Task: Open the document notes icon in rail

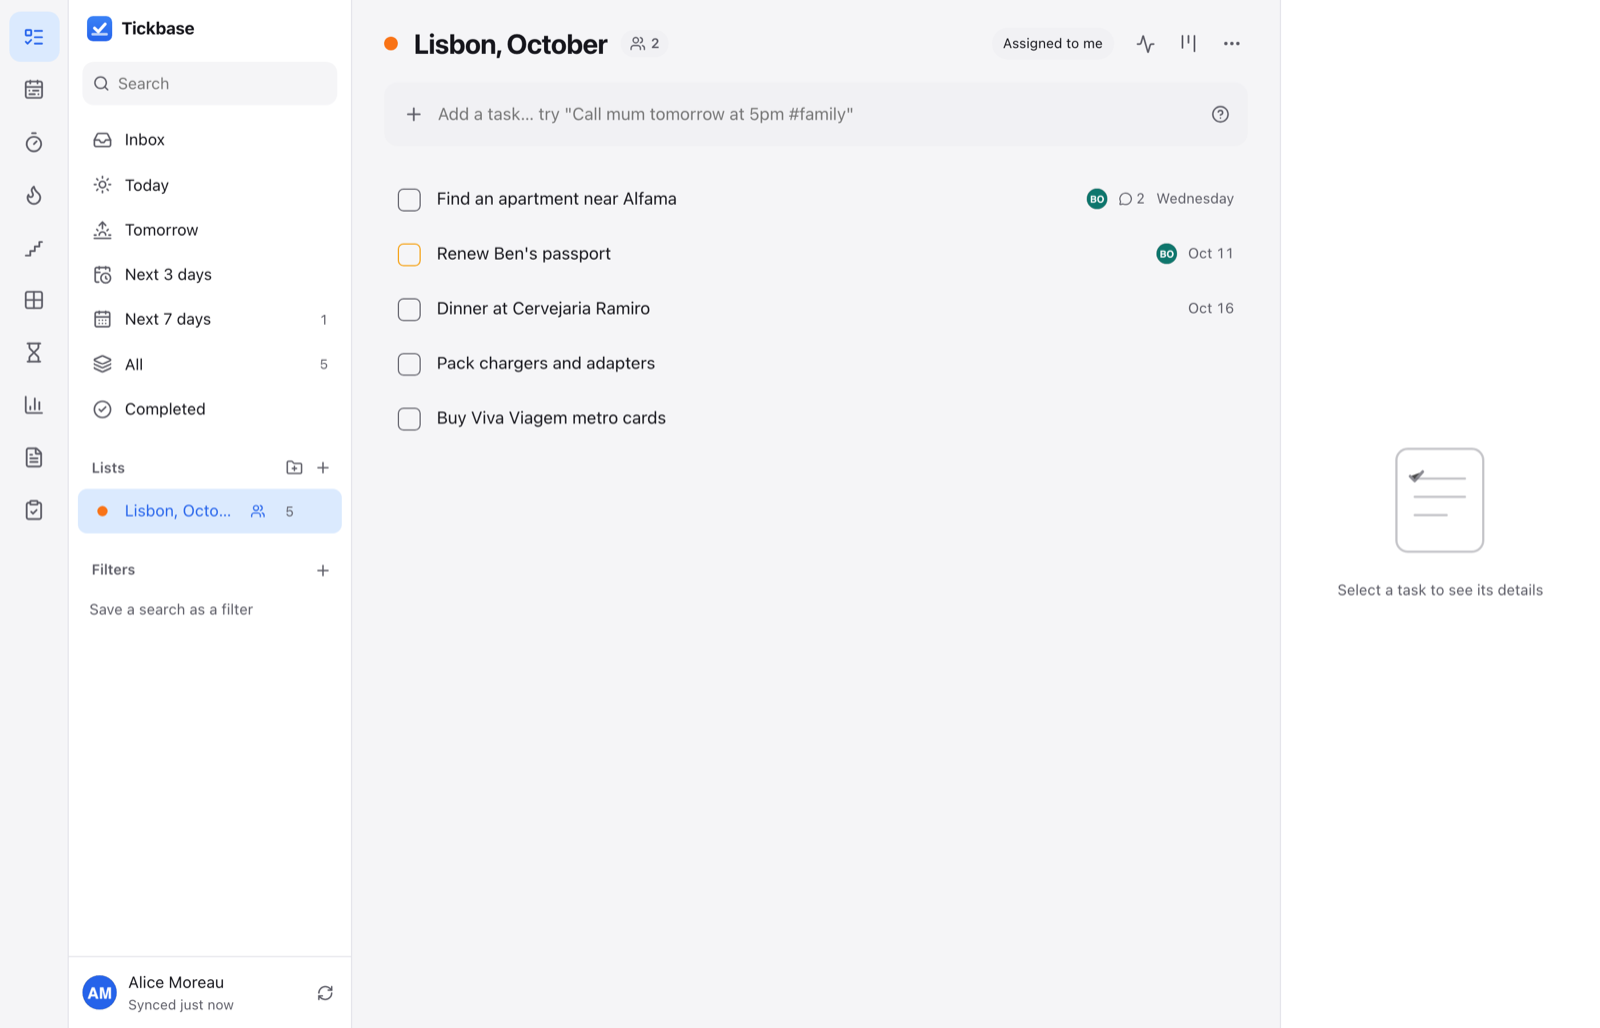Action: coord(34,457)
